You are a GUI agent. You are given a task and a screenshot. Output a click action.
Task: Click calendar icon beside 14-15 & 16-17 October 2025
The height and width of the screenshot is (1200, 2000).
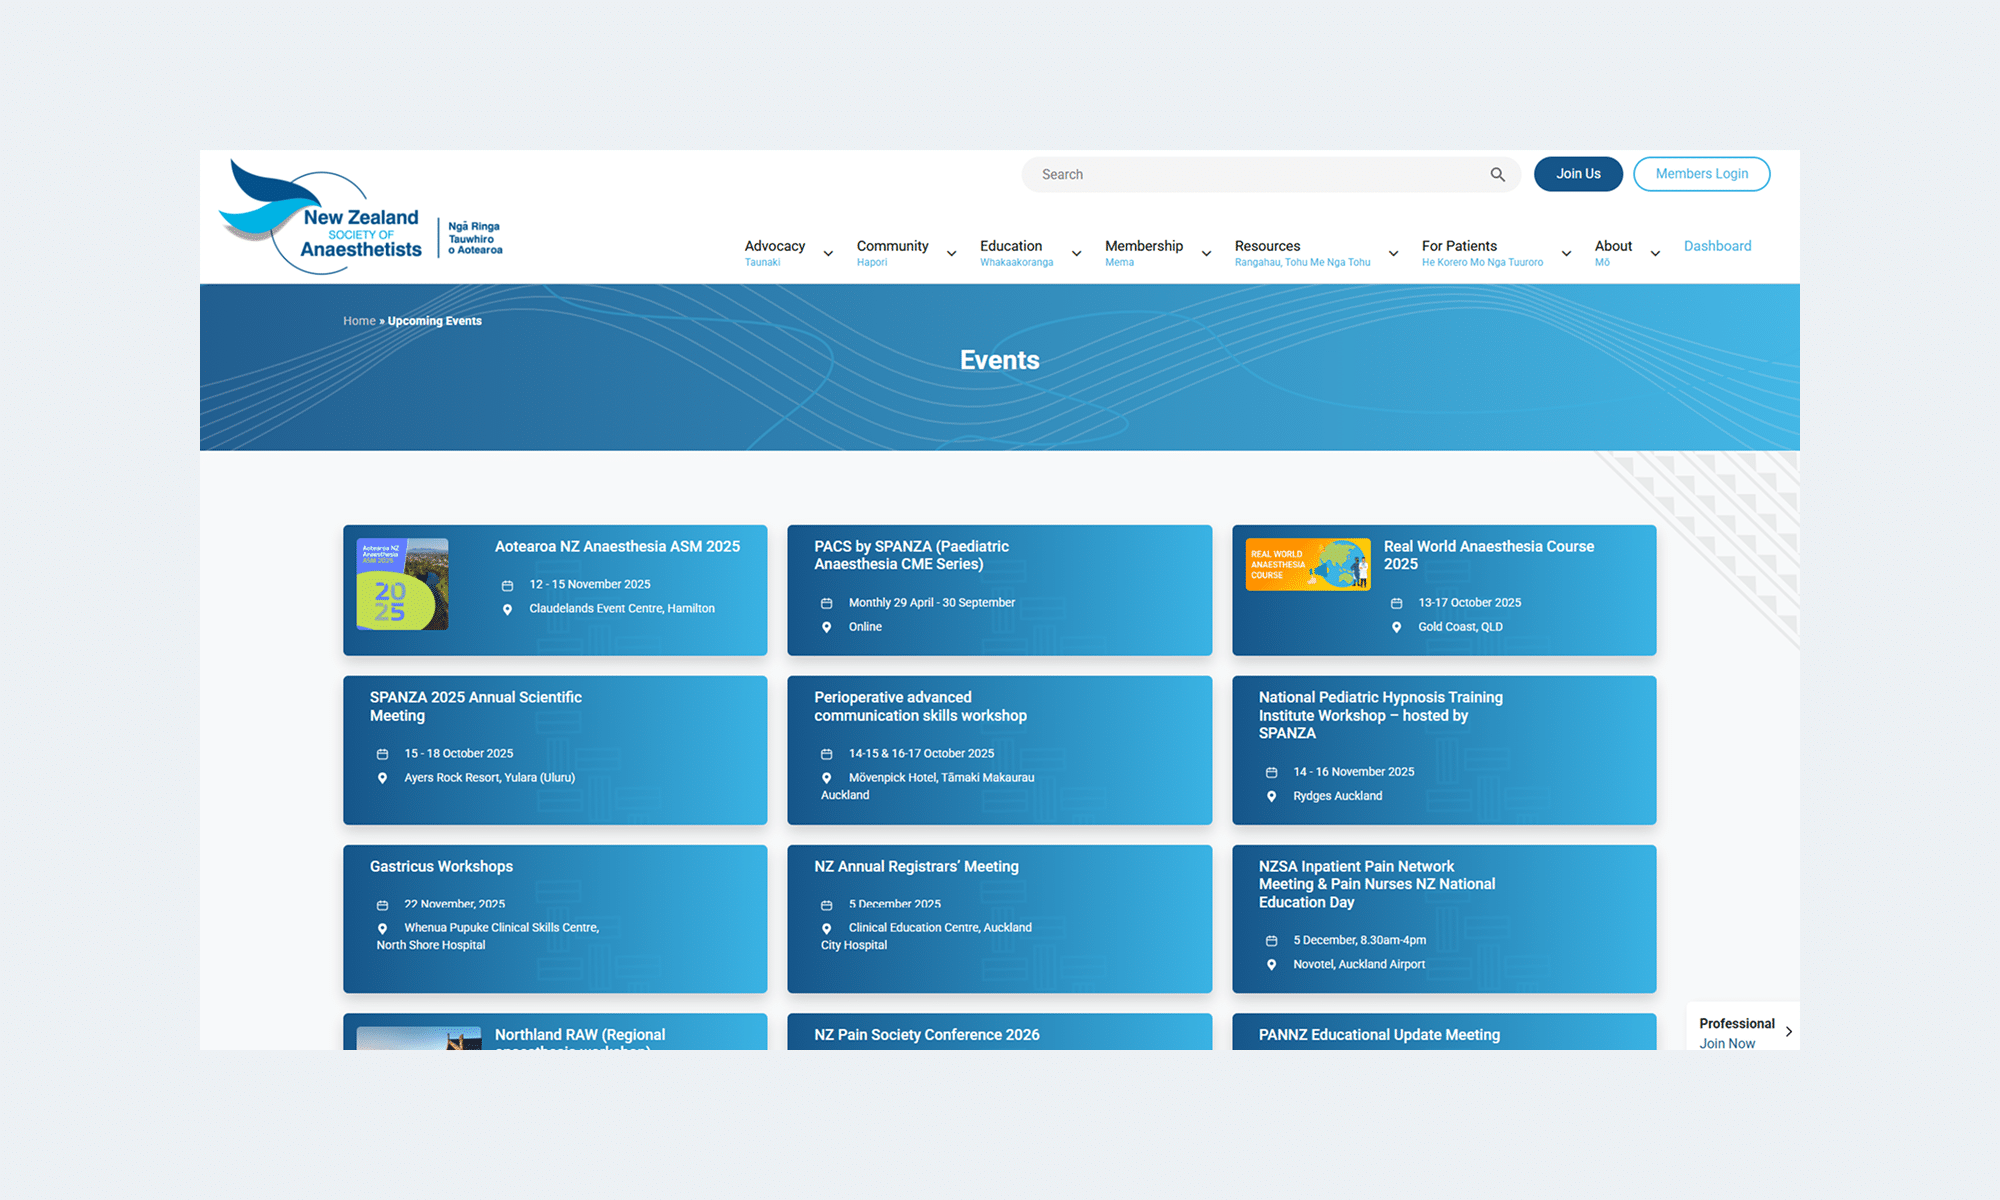[826, 754]
